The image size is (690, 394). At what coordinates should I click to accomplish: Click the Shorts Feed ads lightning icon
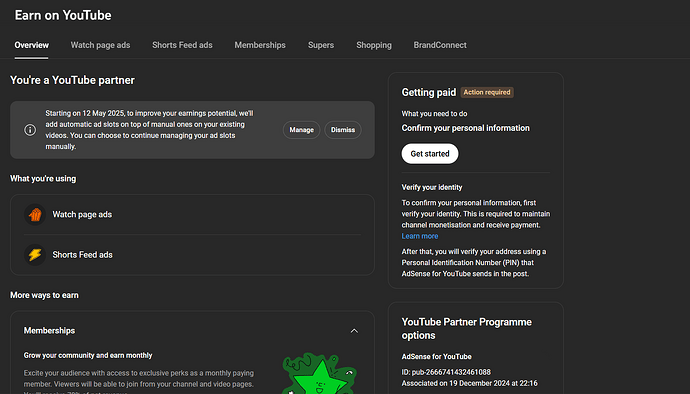pyautogui.click(x=35, y=255)
